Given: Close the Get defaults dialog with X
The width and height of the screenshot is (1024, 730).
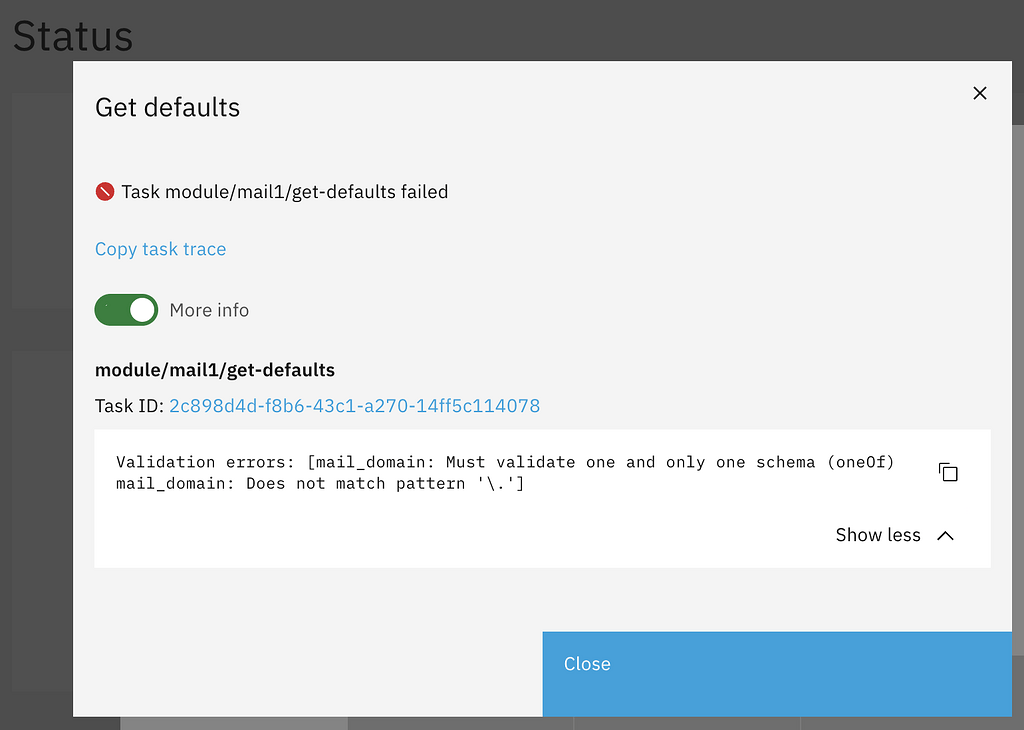Looking at the screenshot, I should click(x=980, y=93).
